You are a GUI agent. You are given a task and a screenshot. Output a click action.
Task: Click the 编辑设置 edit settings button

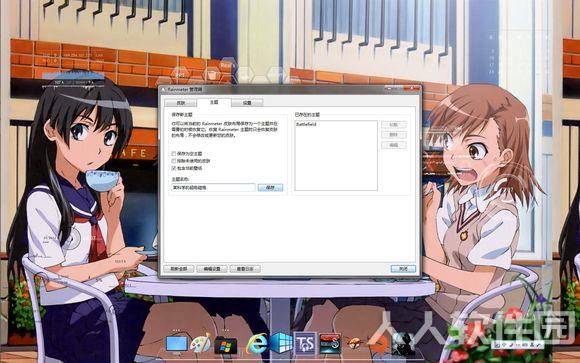[212, 269]
